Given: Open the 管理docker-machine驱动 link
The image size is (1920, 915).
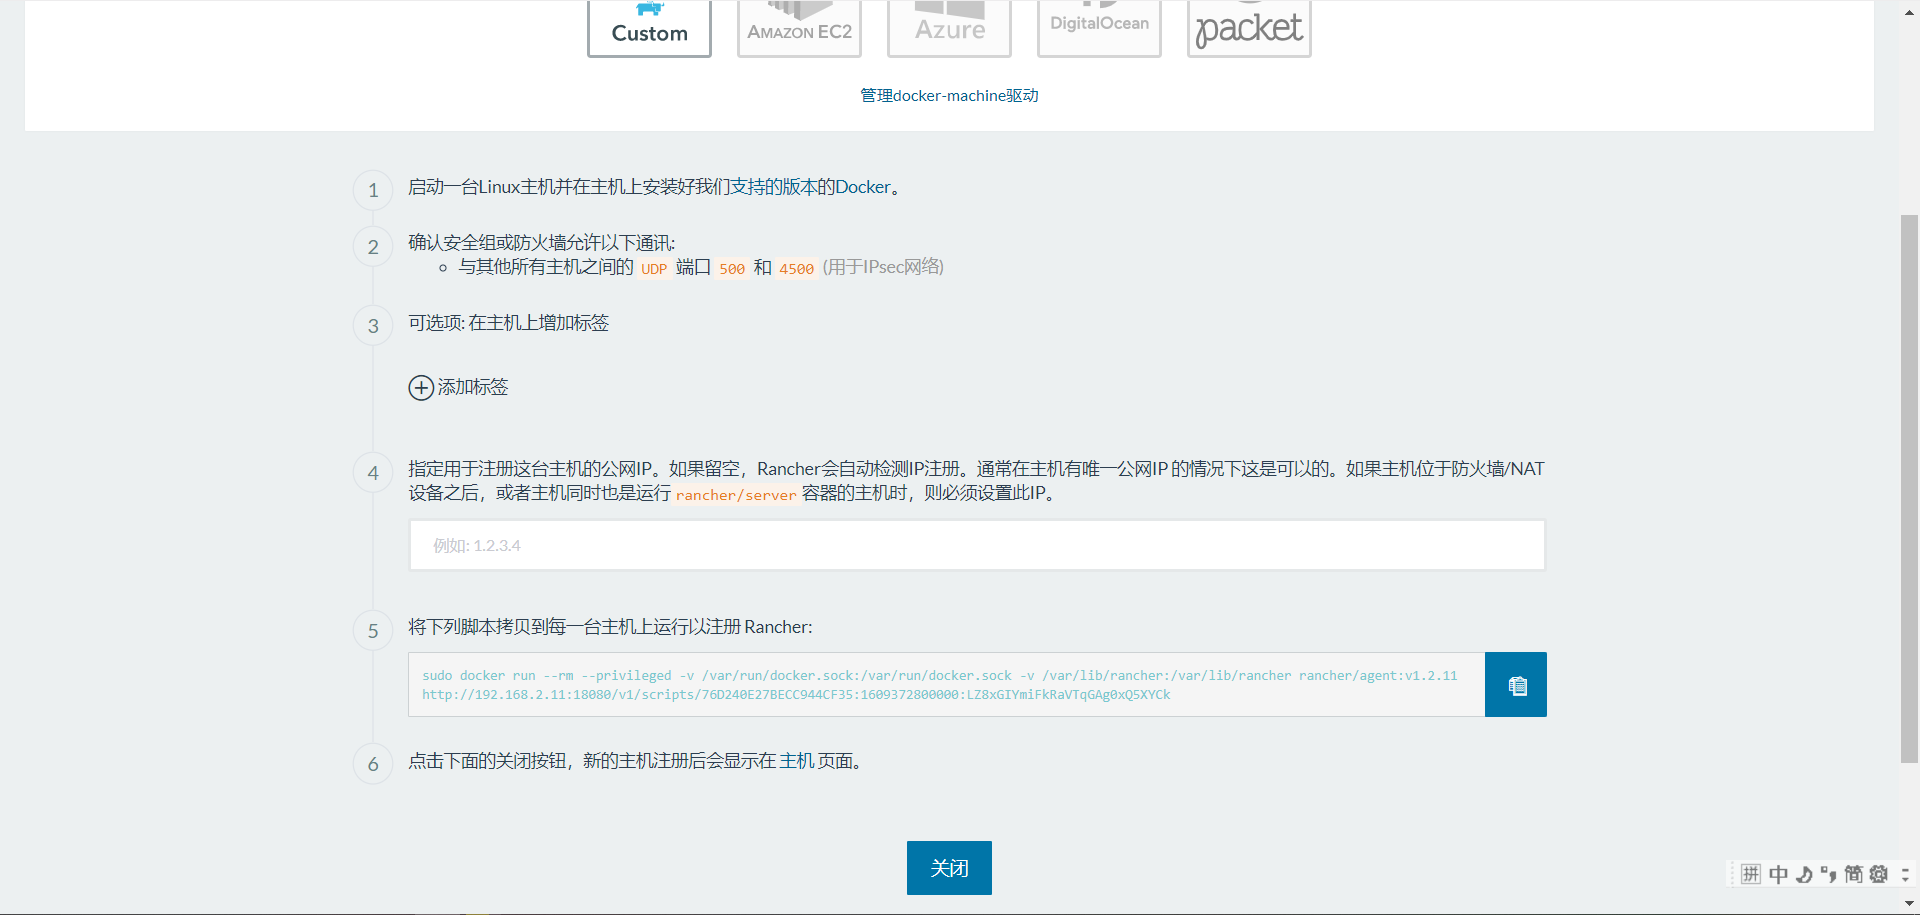Looking at the screenshot, I should point(948,95).
